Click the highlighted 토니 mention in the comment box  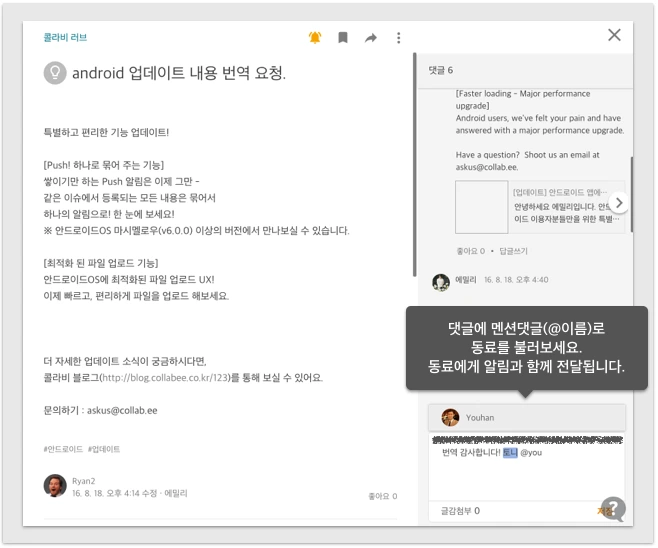tap(510, 452)
